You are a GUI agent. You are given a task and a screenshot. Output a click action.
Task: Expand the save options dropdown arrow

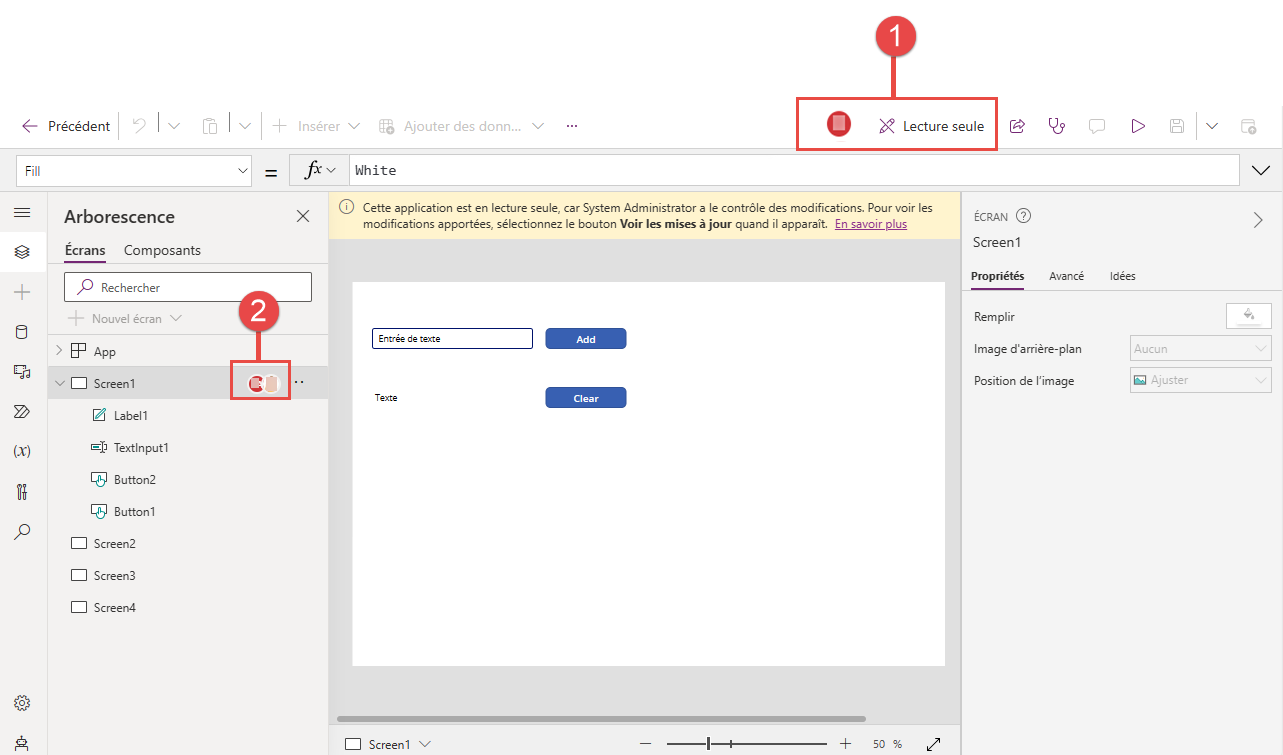1212,126
